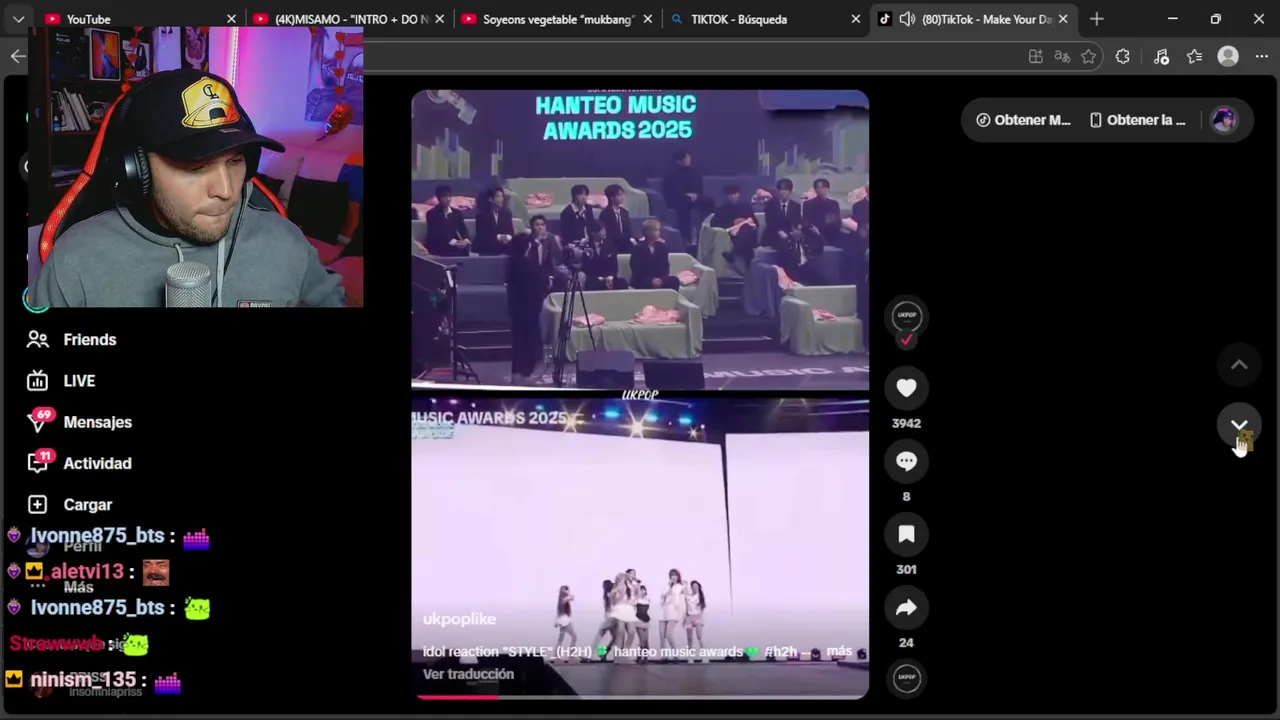Close the YouTube tab

(x=231, y=19)
